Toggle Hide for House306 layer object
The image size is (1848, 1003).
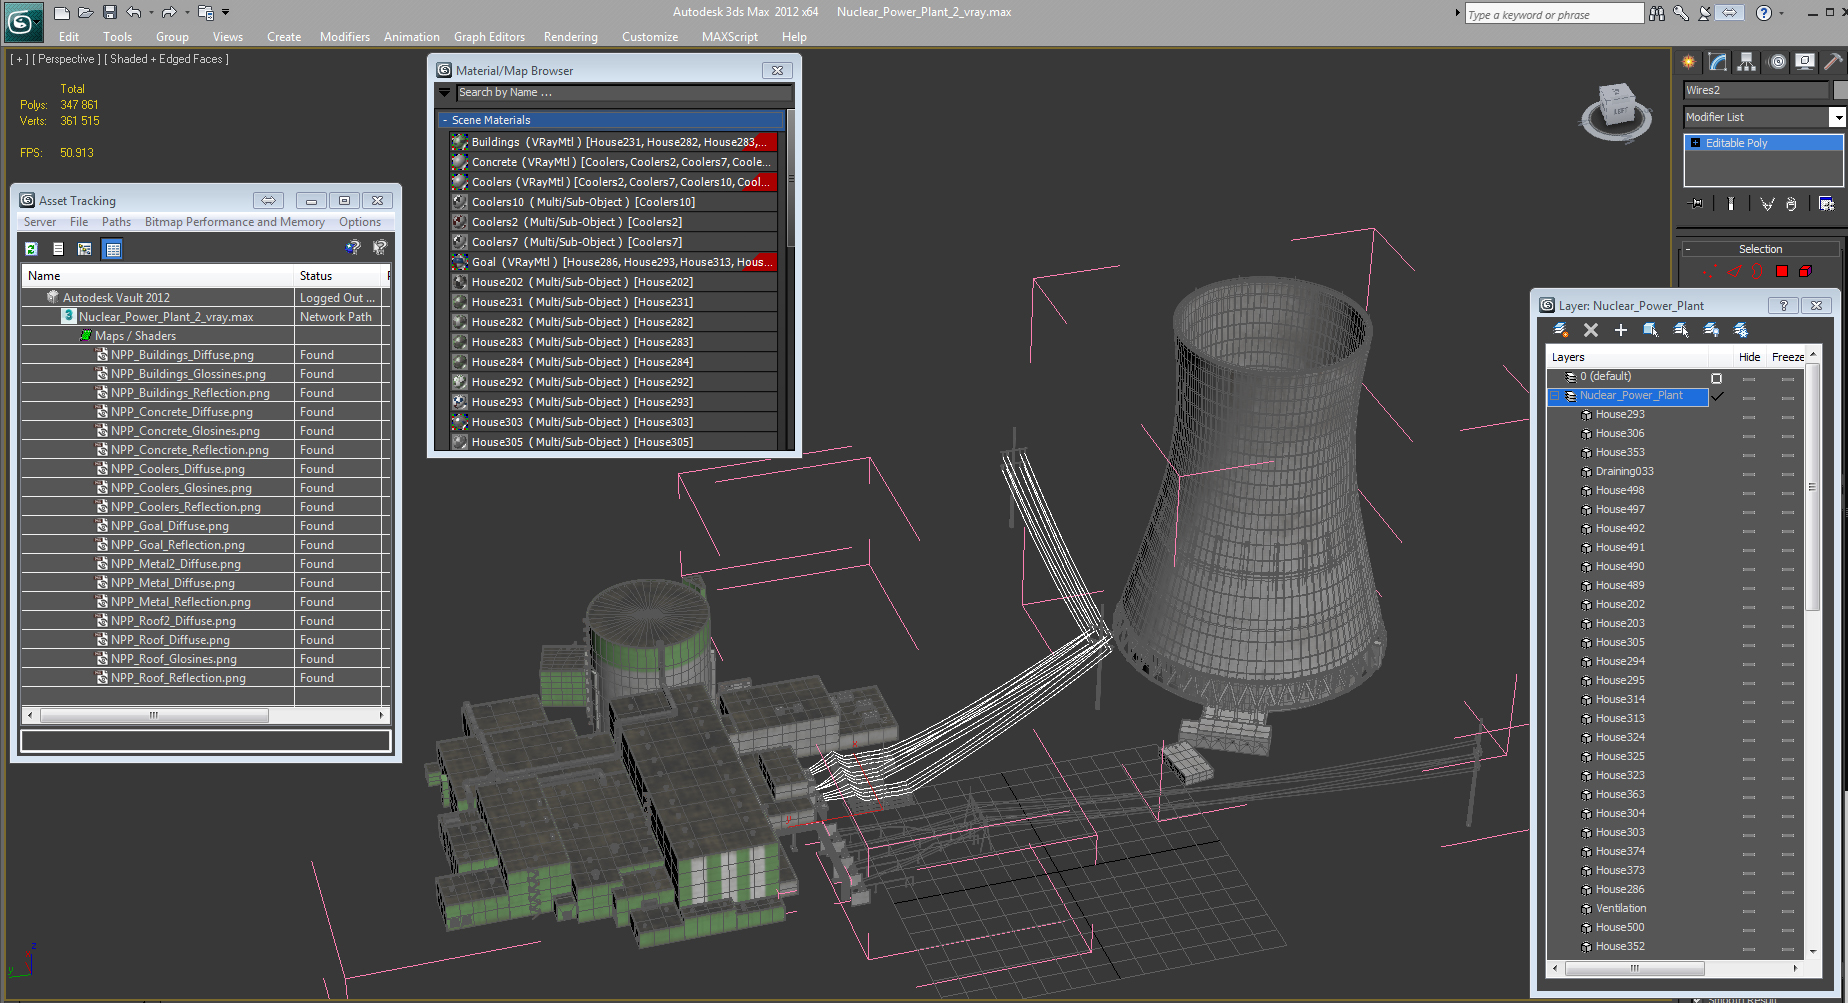(1749, 436)
